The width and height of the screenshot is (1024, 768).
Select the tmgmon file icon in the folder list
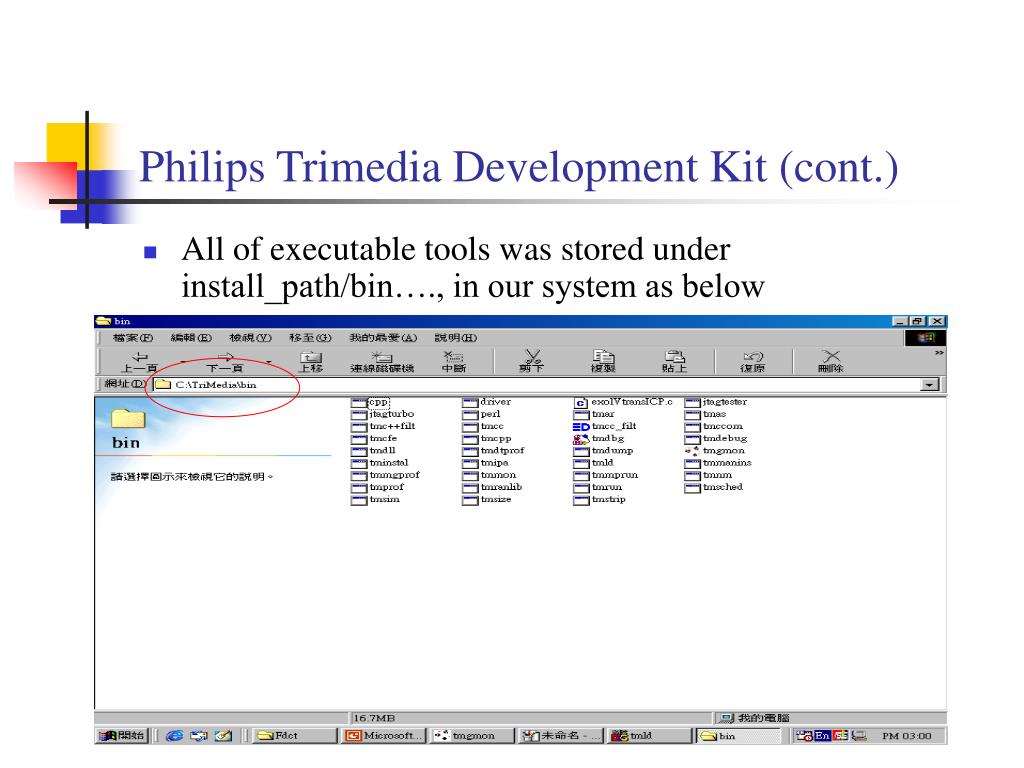[692, 451]
